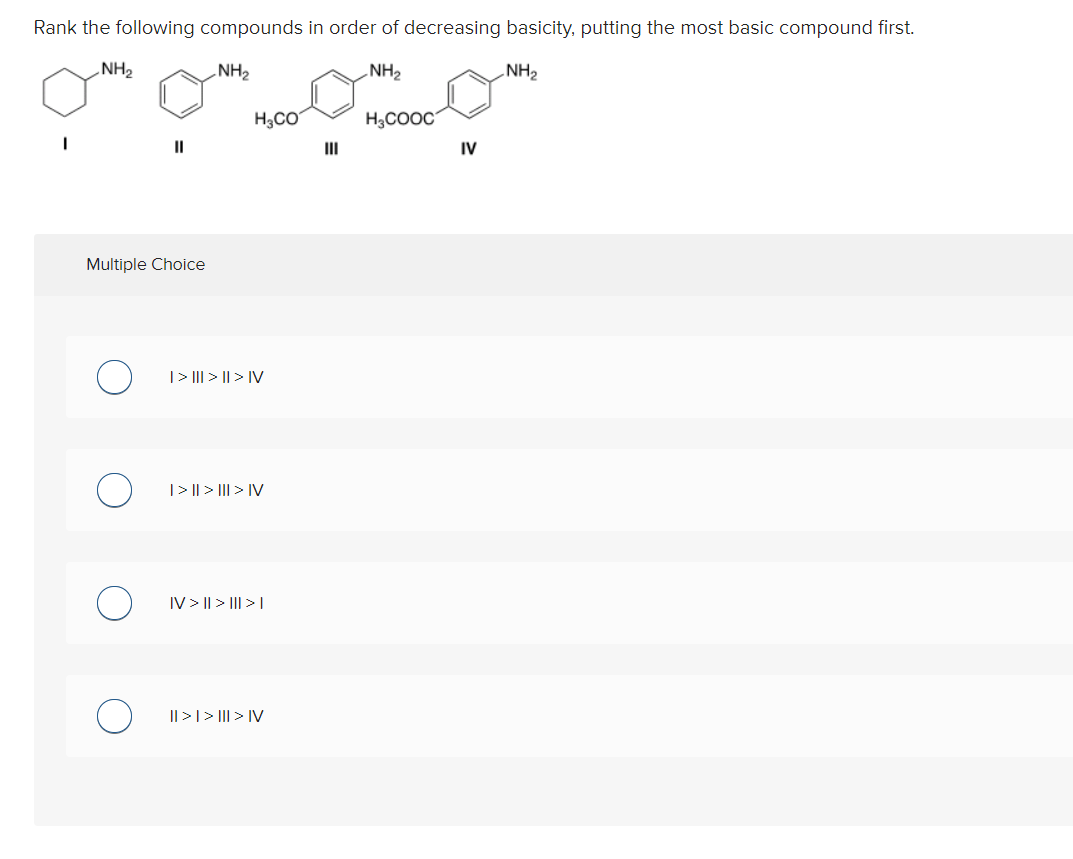Viewport: 1073px width, 859px height.
Task: Select the radio button for I > III > II > IV
Action: pyautogui.click(x=113, y=378)
